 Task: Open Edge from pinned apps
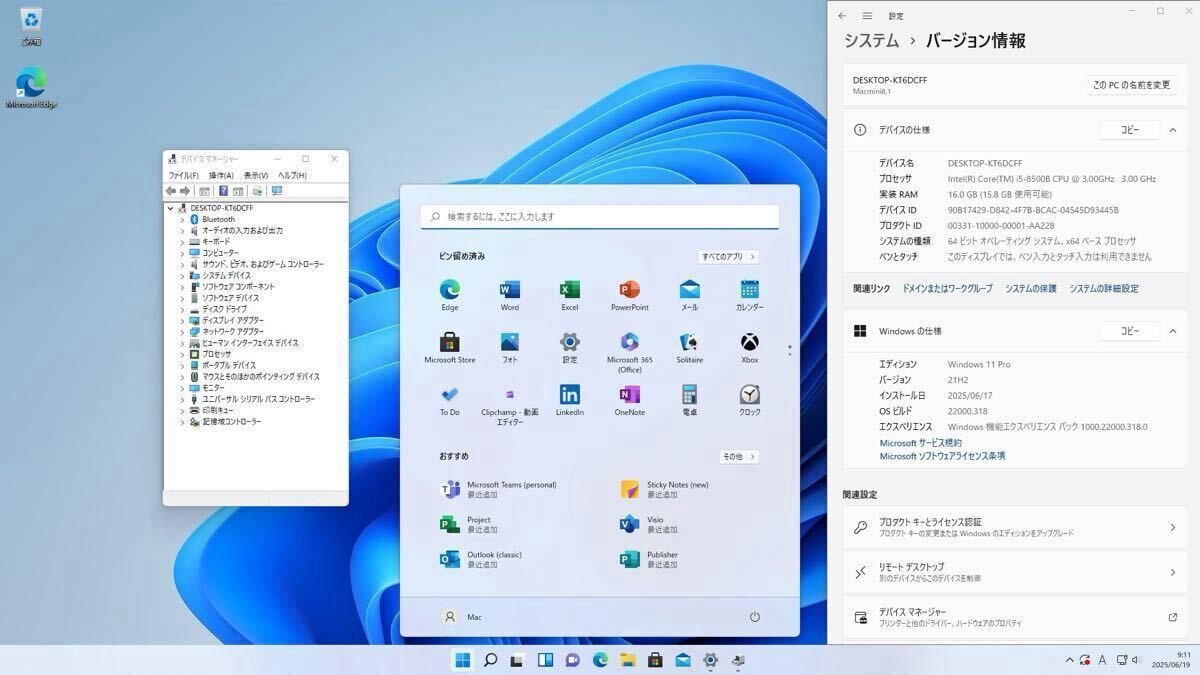[x=450, y=290]
